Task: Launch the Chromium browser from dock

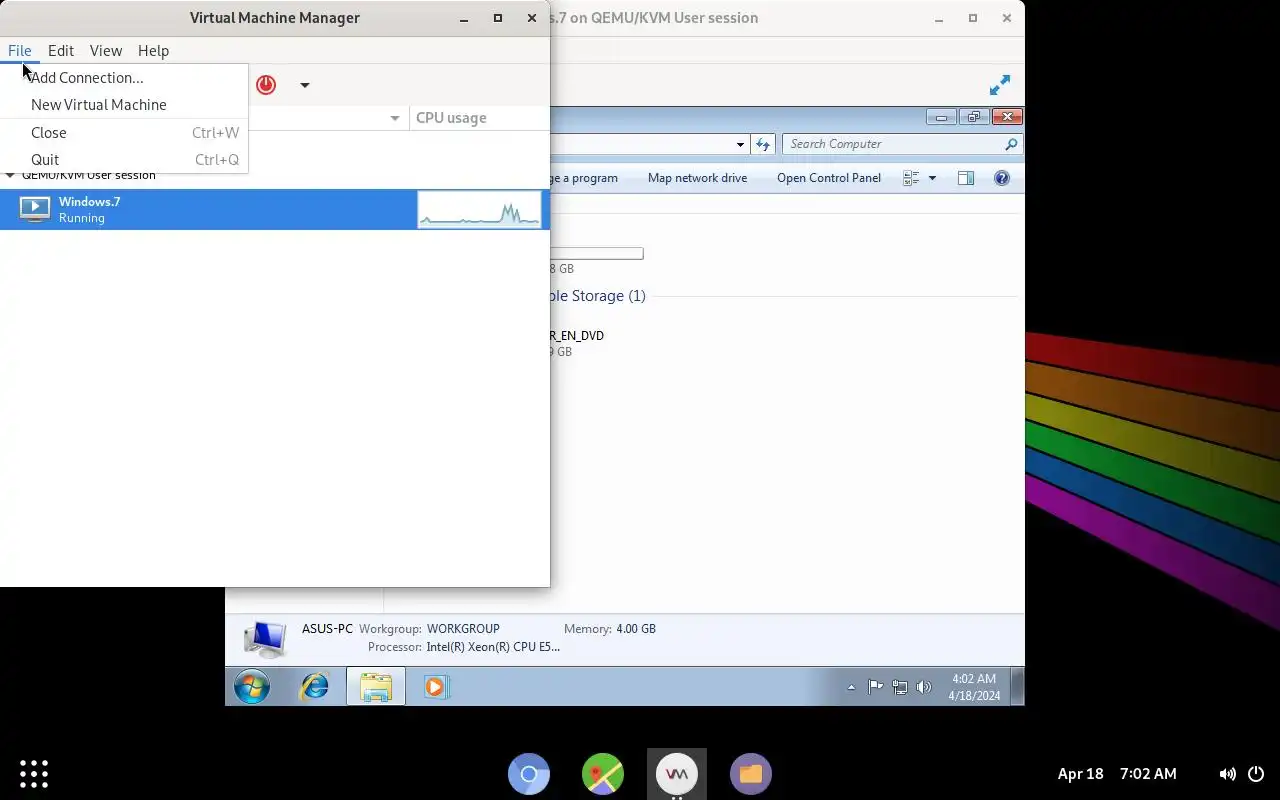Action: (x=529, y=774)
